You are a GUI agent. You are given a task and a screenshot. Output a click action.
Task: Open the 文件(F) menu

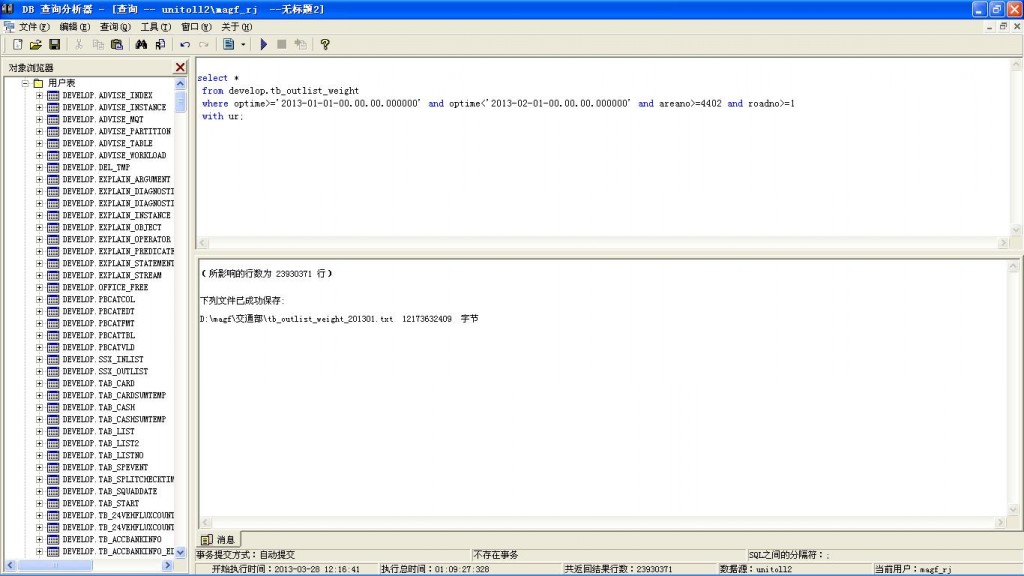click(33, 27)
